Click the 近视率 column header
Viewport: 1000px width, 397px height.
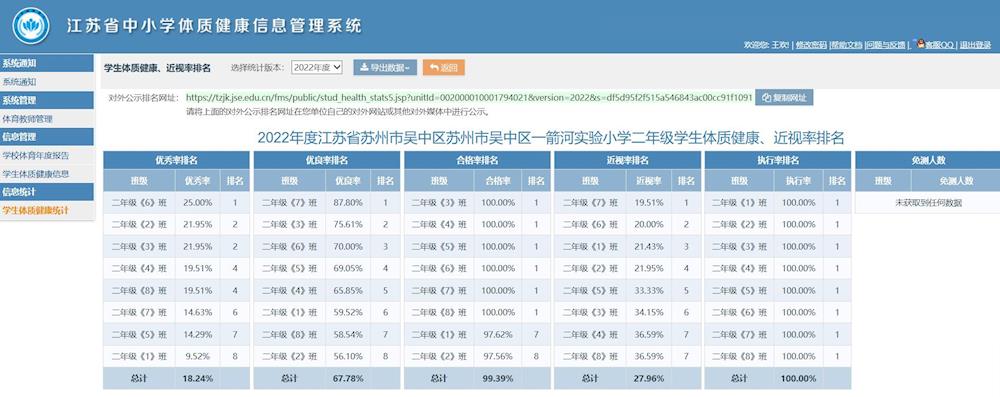(x=649, y=181)
